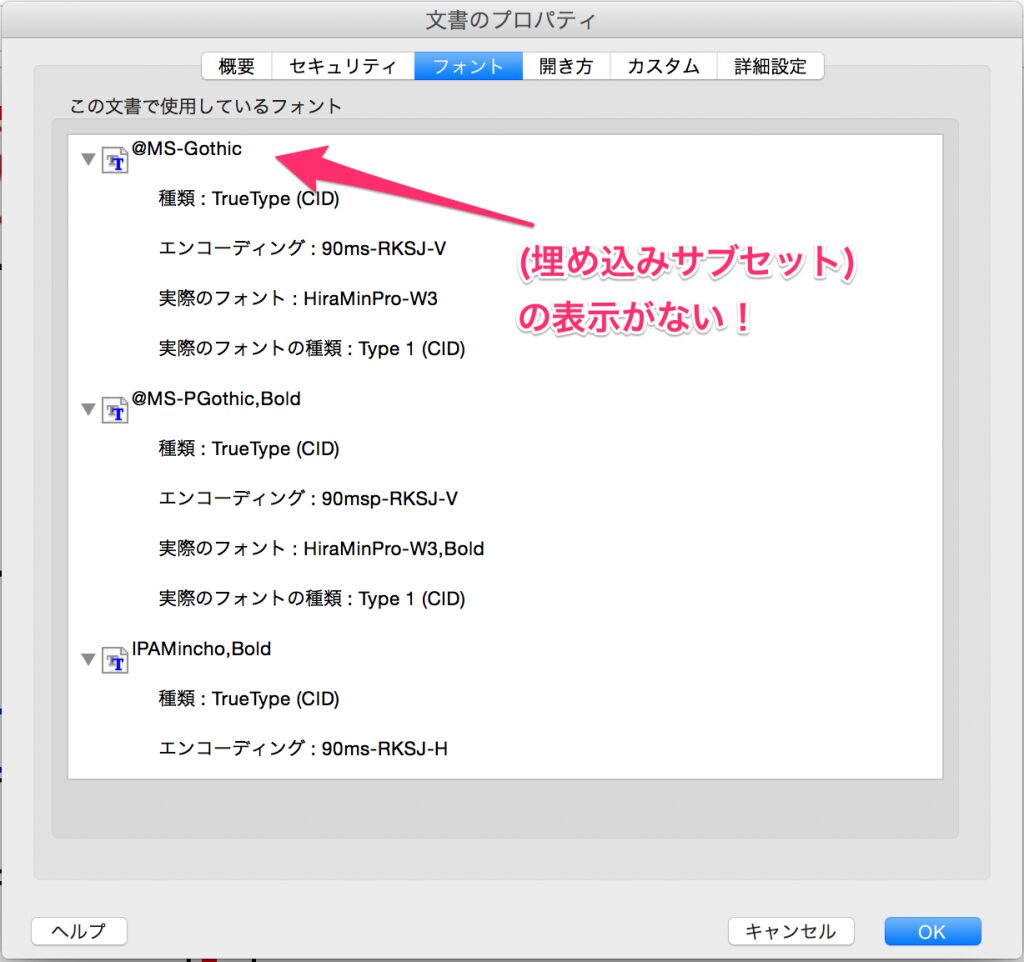Click the IPAMincho,Bold font icon
The width and height of the screenshot is (1024, 962).
[116, 660]
